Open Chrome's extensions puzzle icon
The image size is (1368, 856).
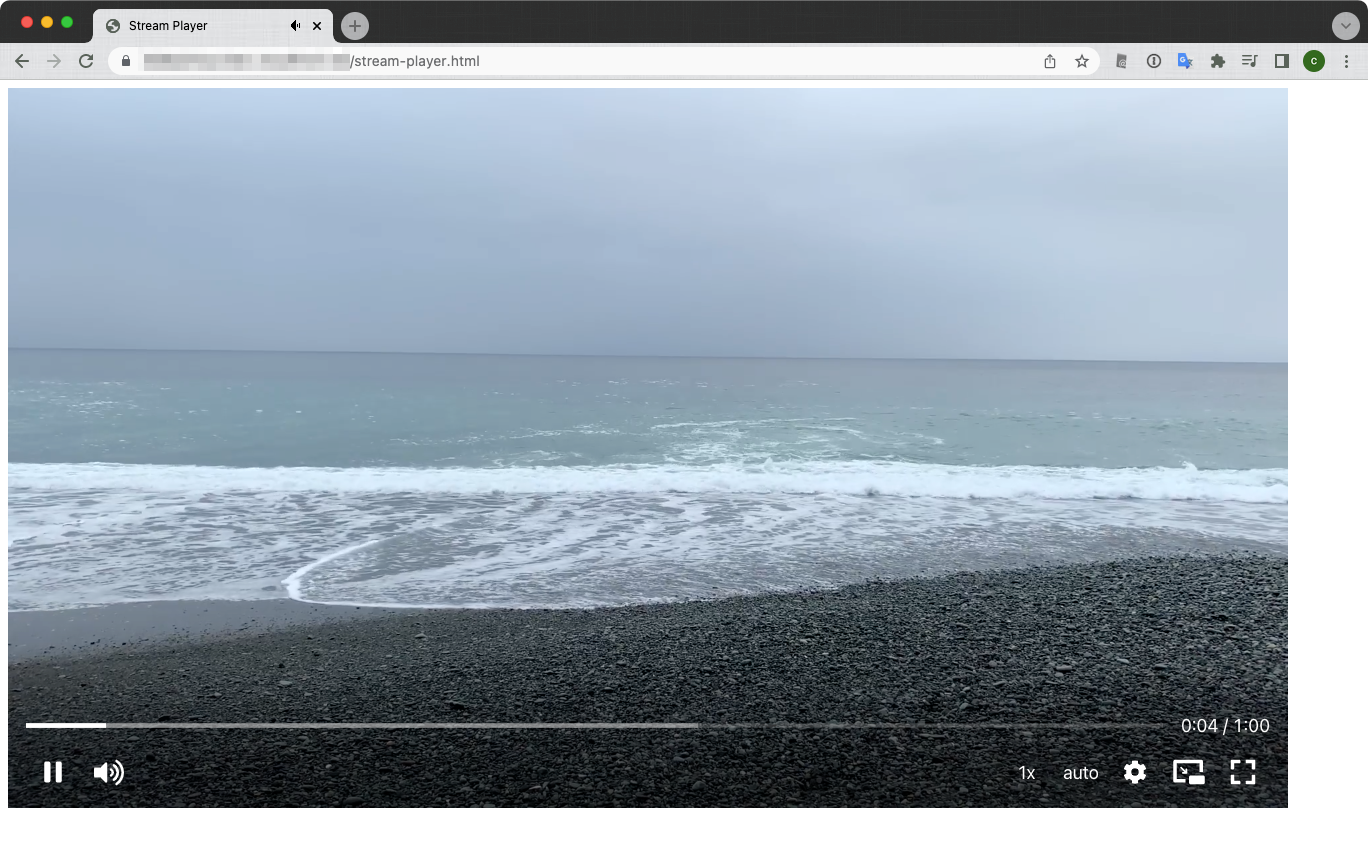1218,61
